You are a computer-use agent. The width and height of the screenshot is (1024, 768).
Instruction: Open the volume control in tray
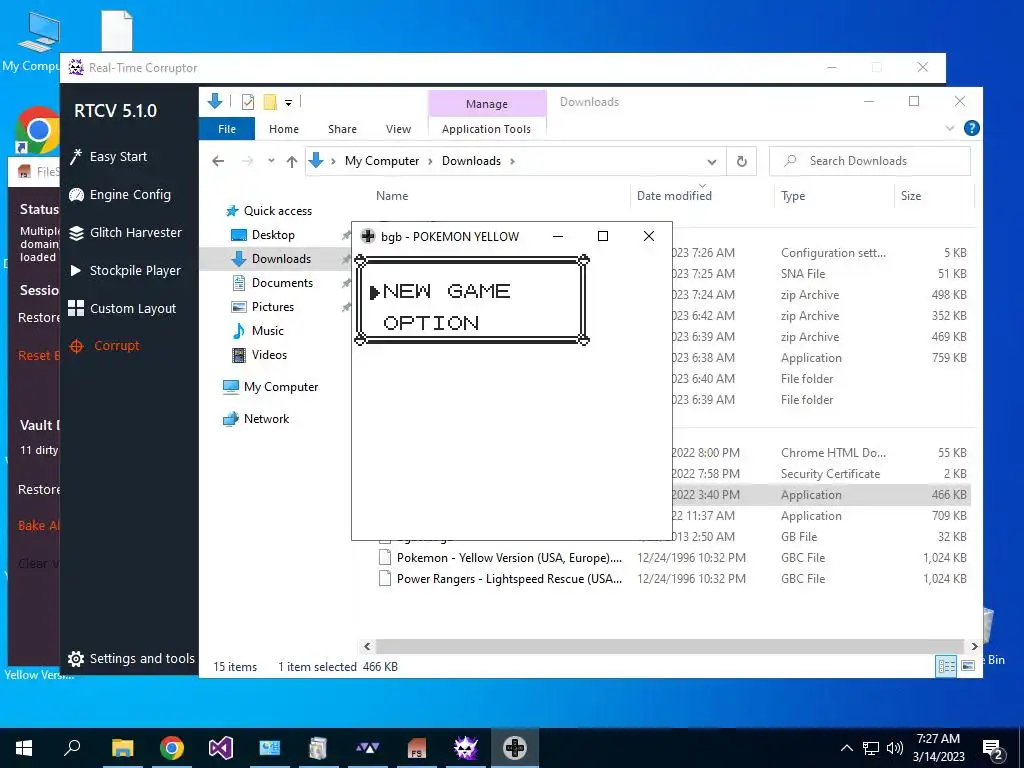click(x=895, y=748)
